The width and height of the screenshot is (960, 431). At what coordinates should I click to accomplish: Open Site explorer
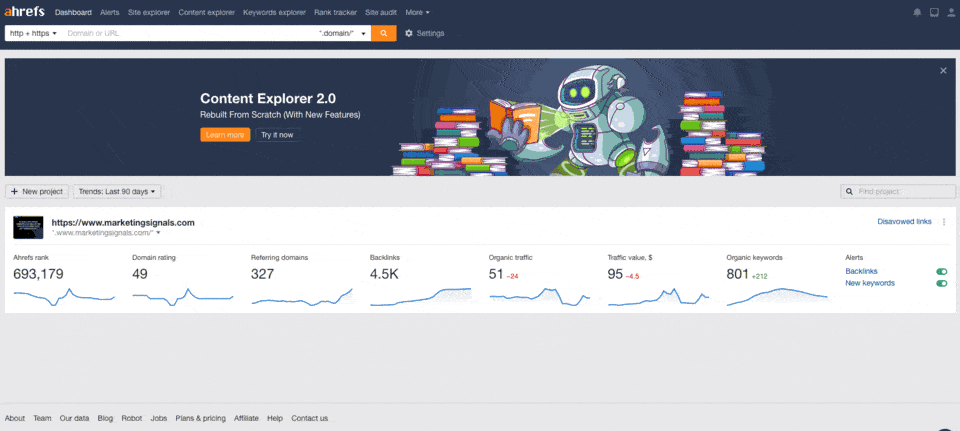click(x=149, y=12)
